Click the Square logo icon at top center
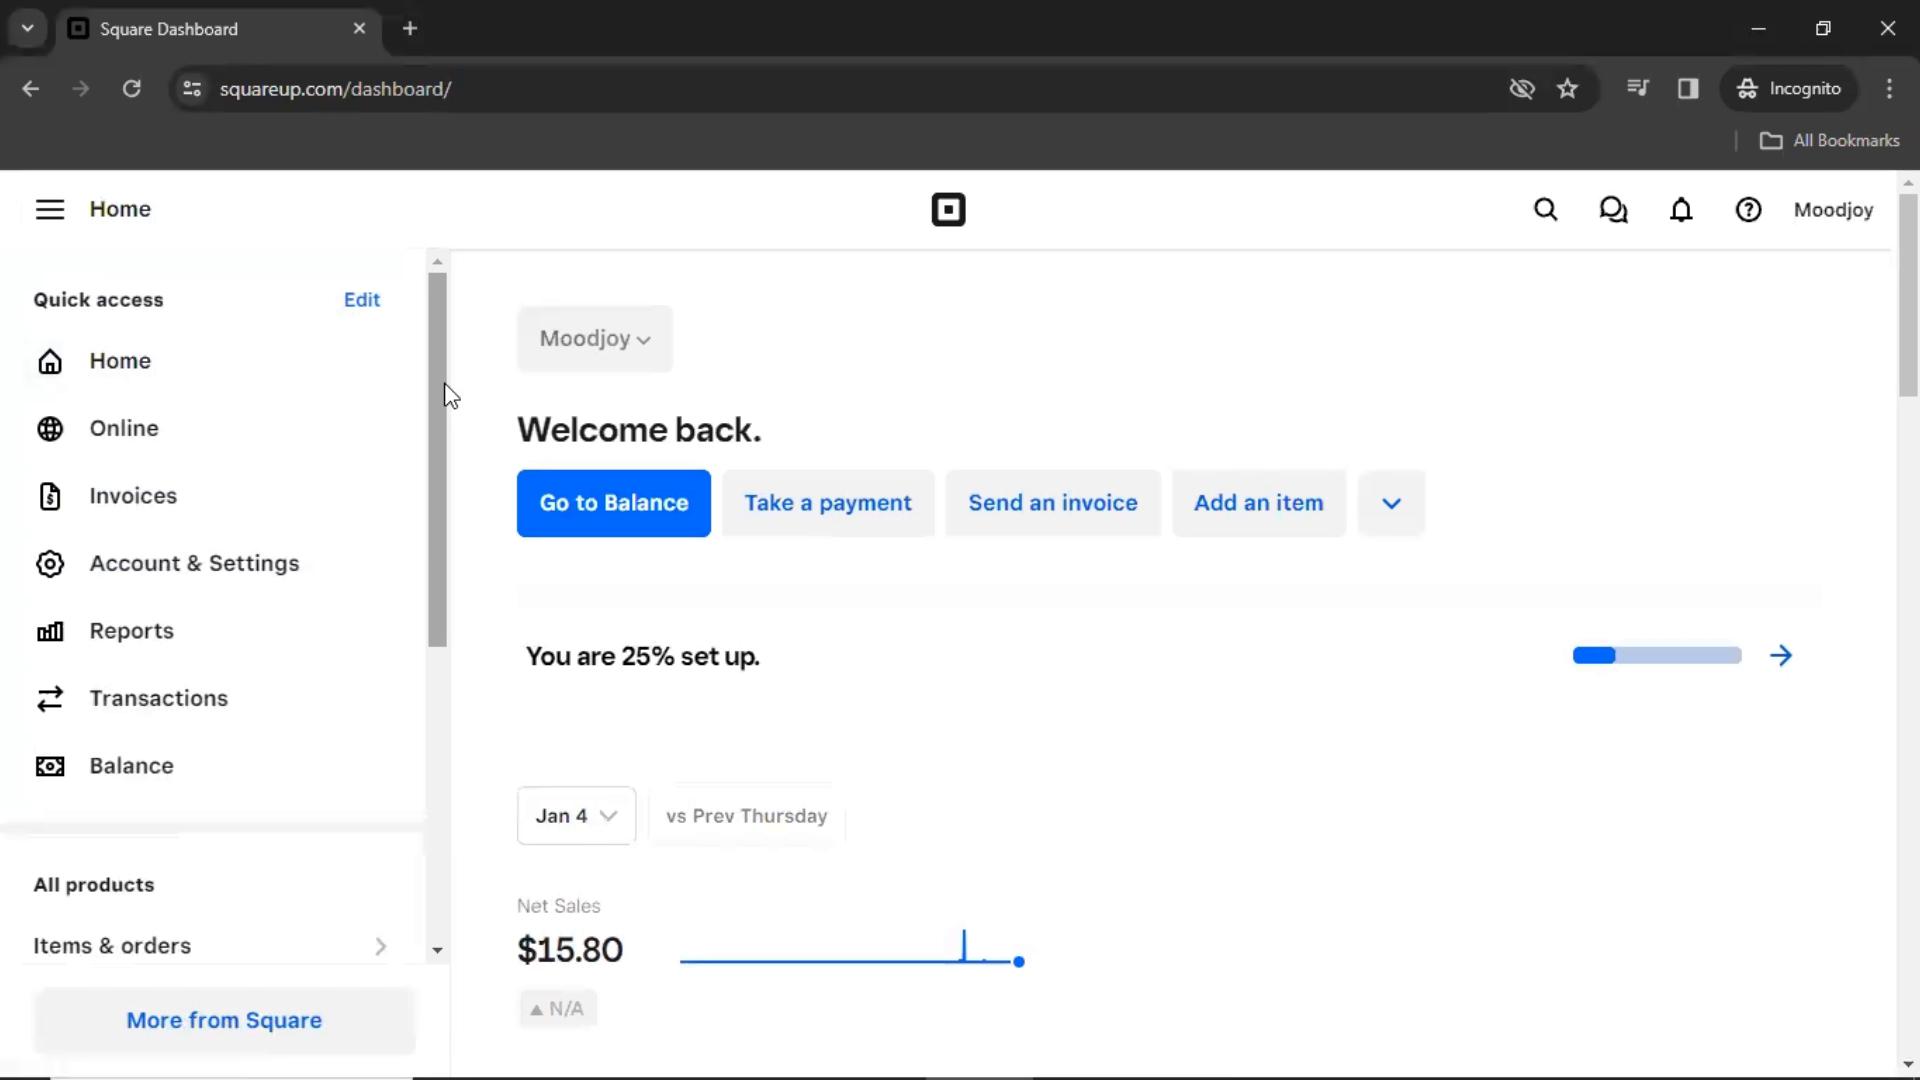Screen dimensions: 1920x1080 tap(947, 210)
